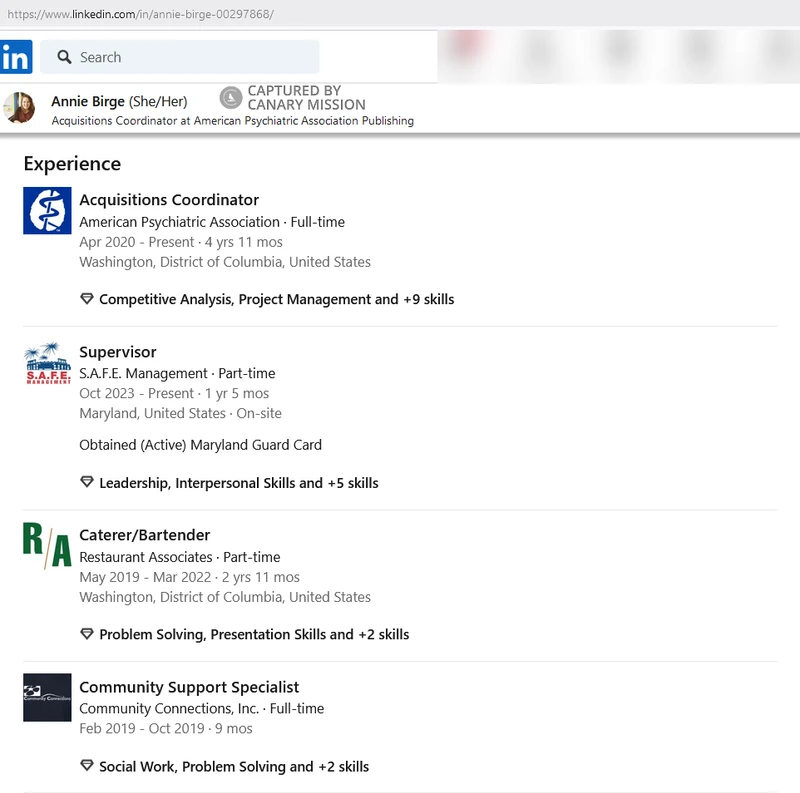800x793 pixels.
Task: Click 'Apr 2020 - Present · 4 yrs 11 mos'
Action: click(181, 242)
